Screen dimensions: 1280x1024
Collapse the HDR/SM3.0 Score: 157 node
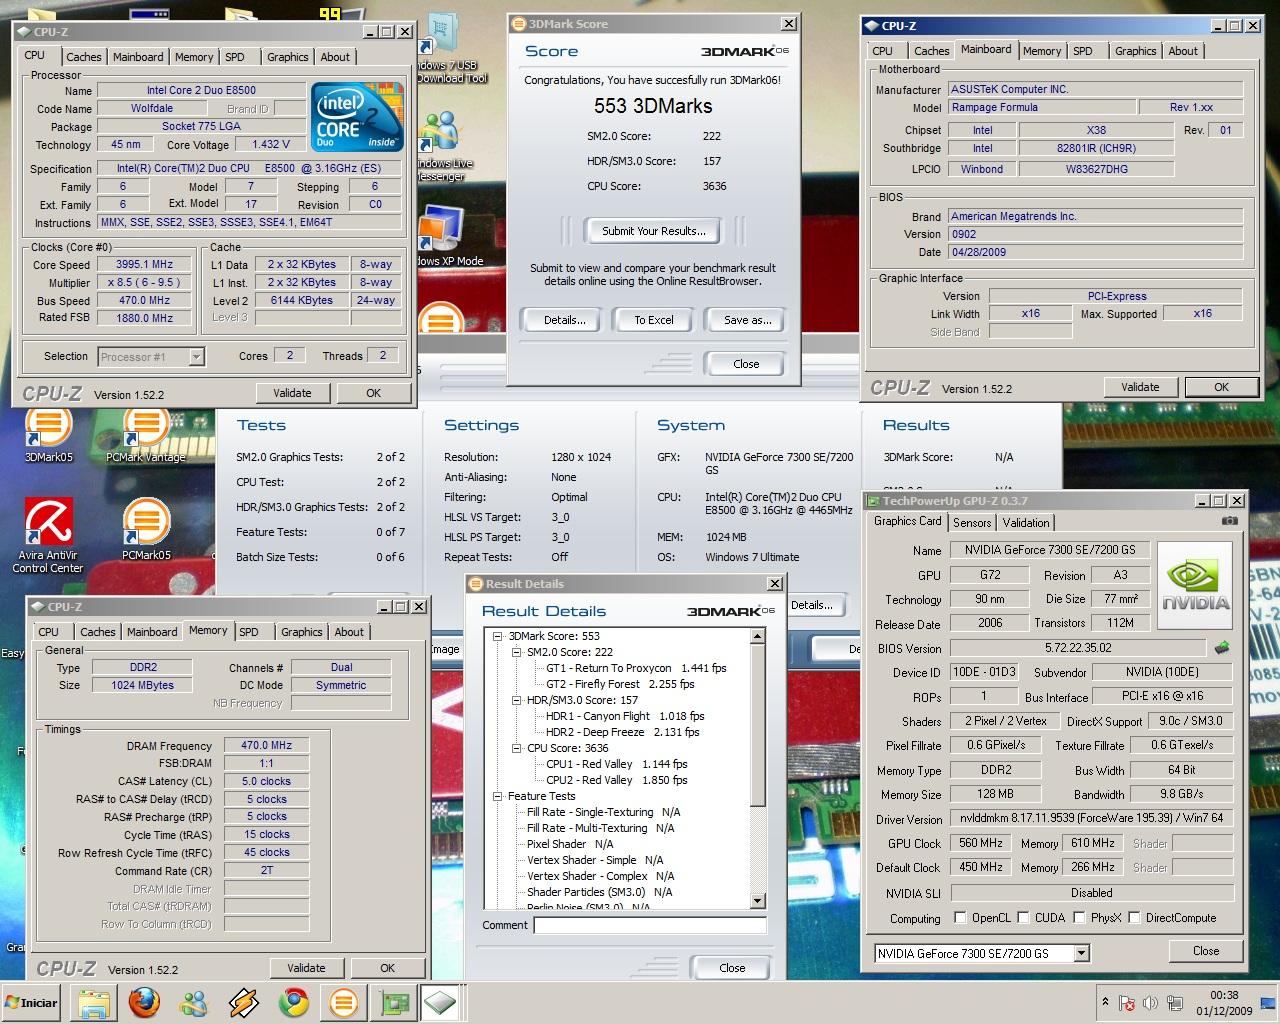515,700
